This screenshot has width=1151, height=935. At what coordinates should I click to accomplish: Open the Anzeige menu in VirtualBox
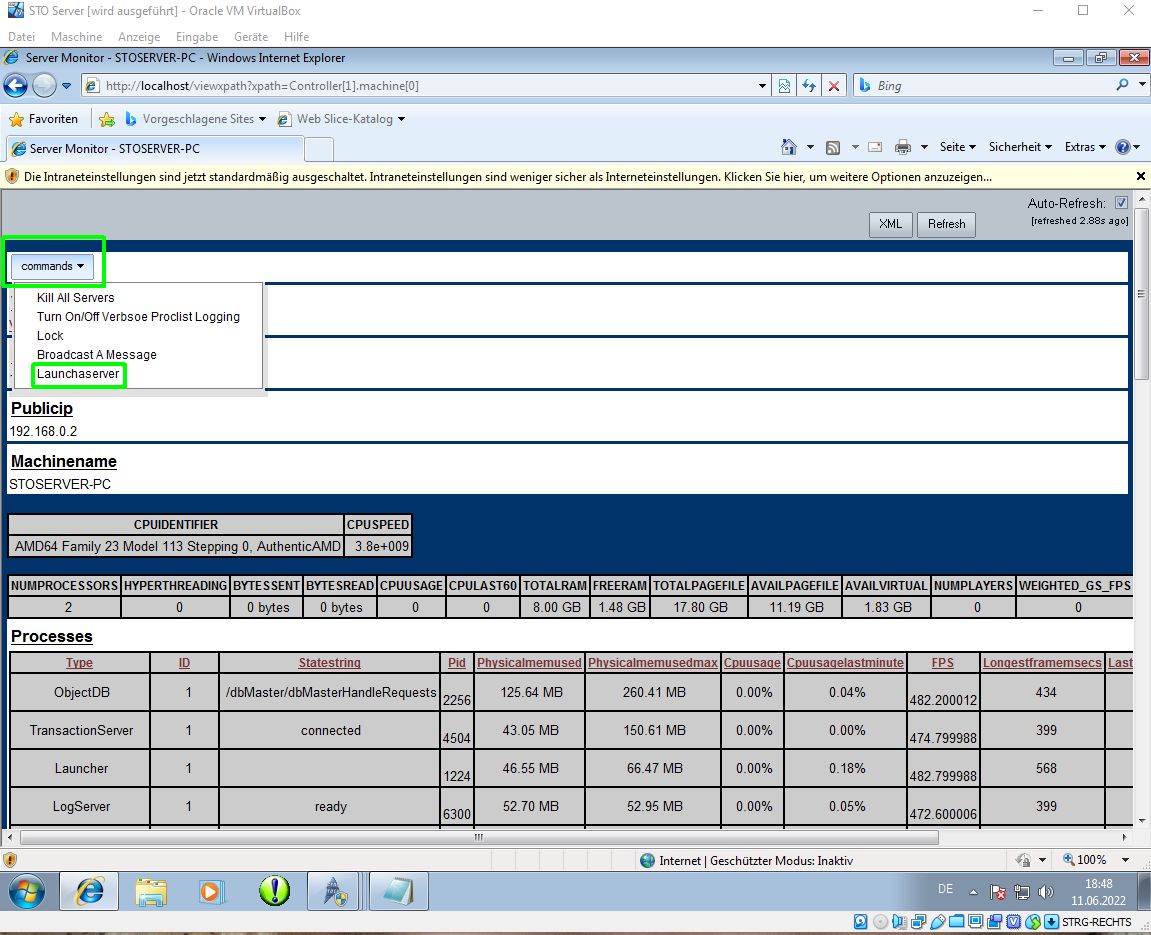pos(139,37)
